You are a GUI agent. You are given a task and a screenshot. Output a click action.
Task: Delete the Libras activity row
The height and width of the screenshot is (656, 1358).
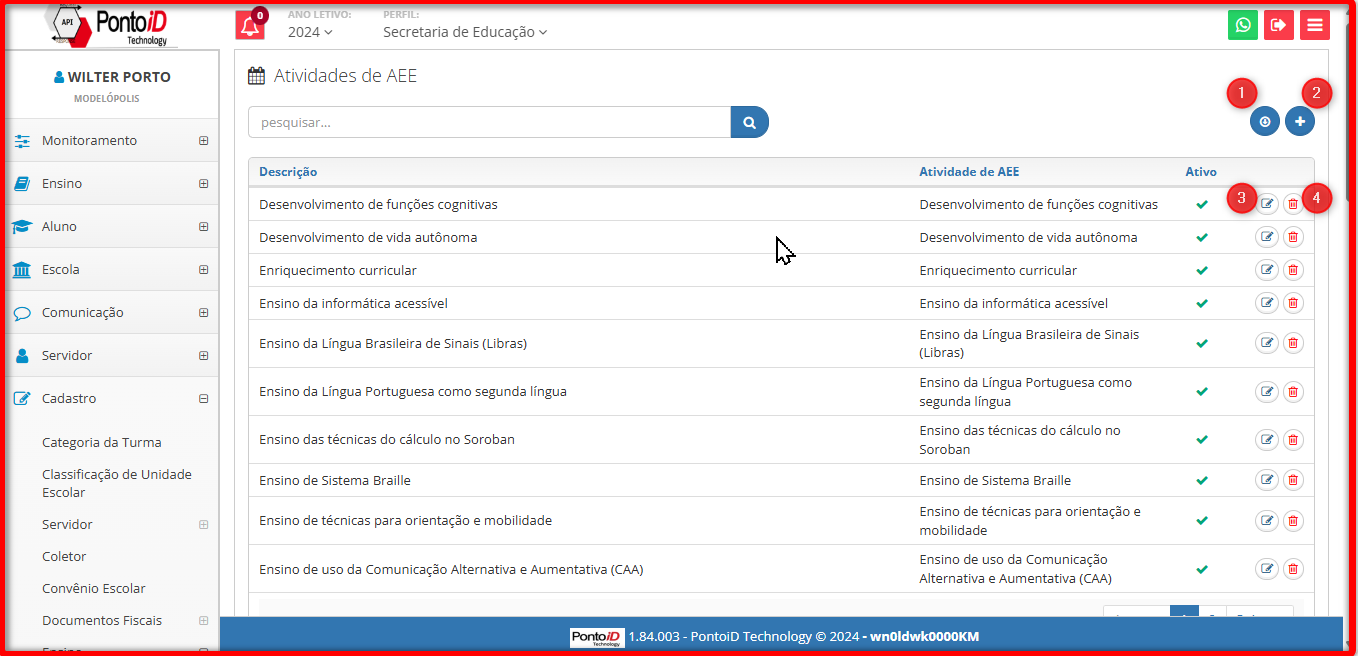1293,343
